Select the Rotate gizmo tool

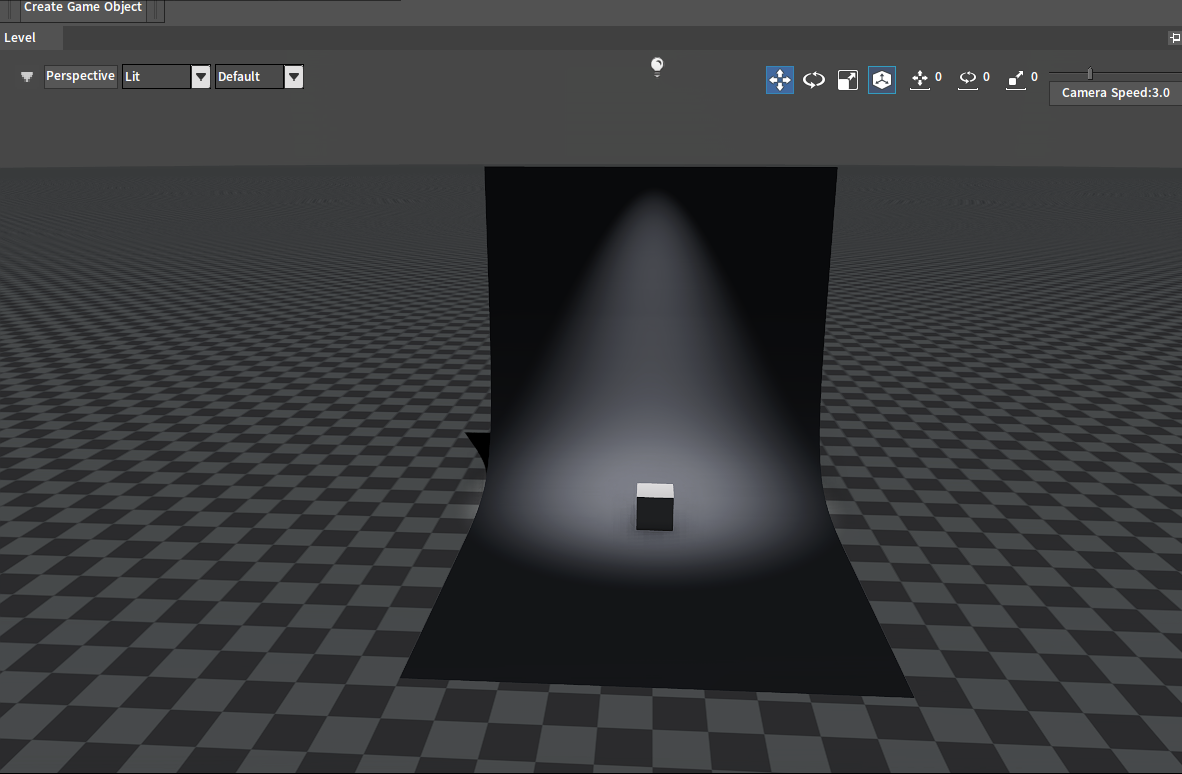coord(813,80)
